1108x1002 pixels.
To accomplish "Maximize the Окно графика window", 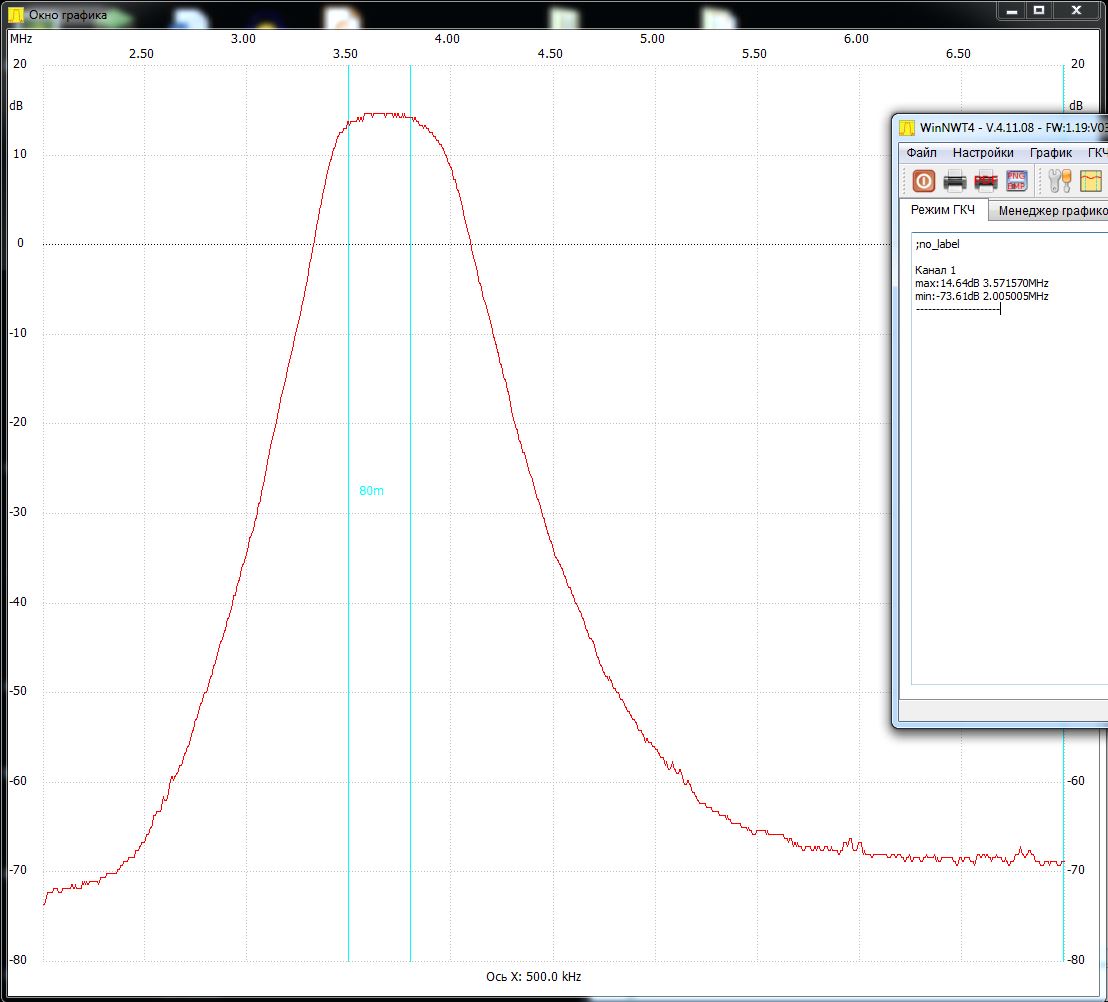I will (1039, 11).
